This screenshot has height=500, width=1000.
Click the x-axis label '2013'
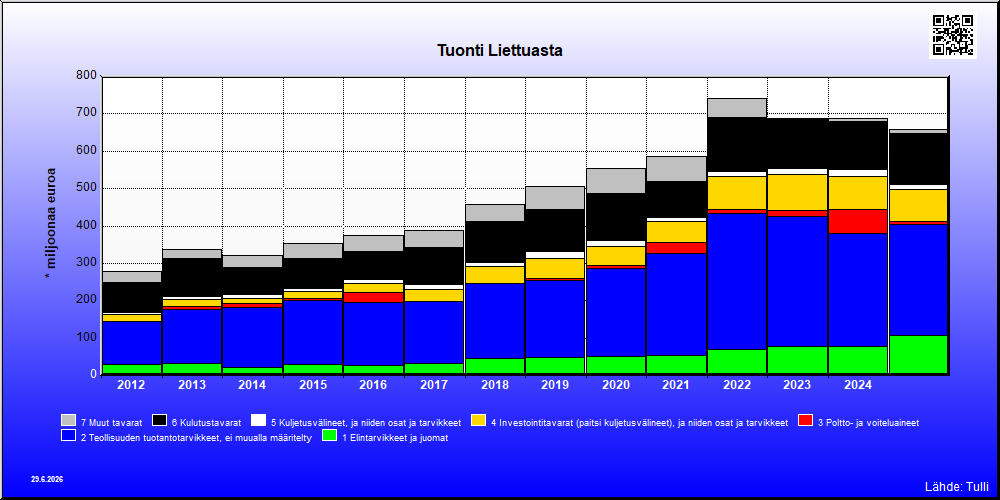193,385
